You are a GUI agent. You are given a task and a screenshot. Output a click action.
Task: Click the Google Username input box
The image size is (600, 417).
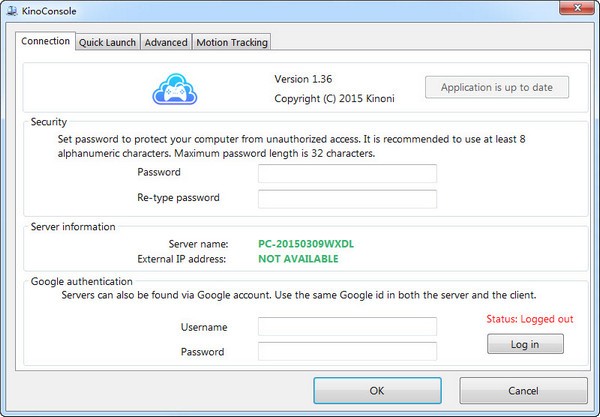pyautogui.click(x=347, y=327)
